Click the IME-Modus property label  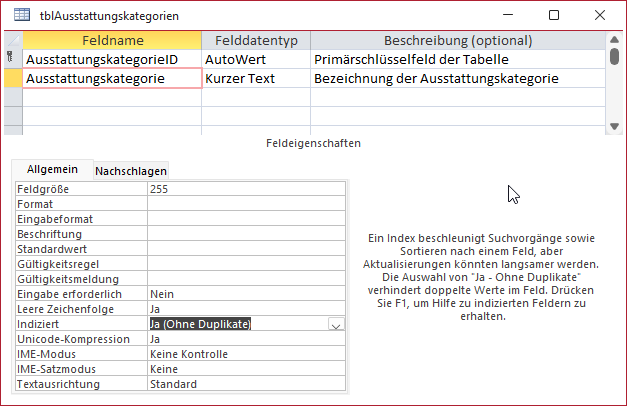(82, 354)
